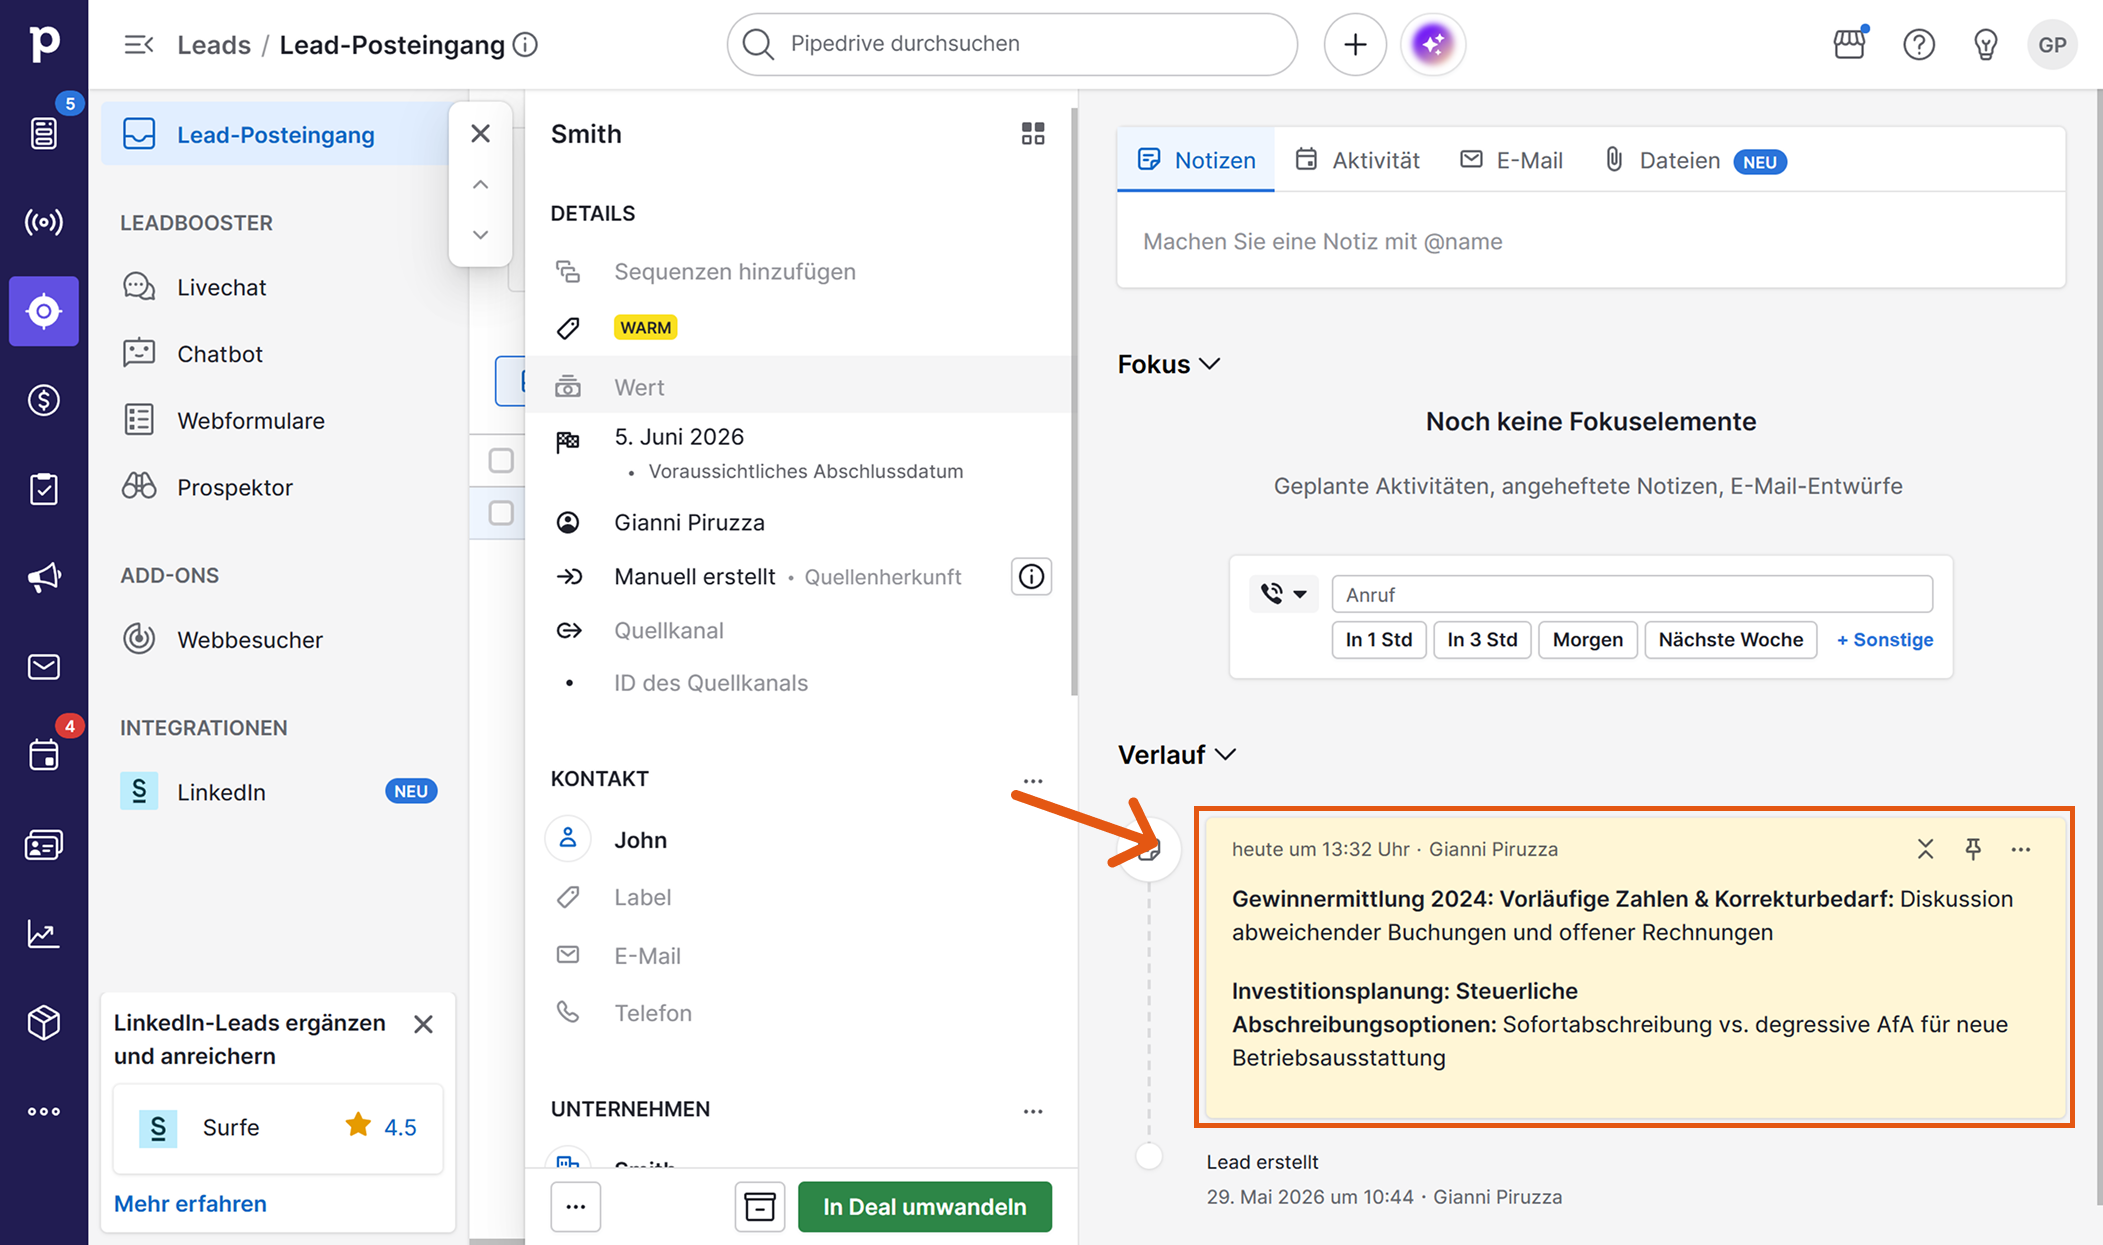The image size is (2103, 1245).
Task: Go to next lead with down chevron
Action: coord(480,234)
